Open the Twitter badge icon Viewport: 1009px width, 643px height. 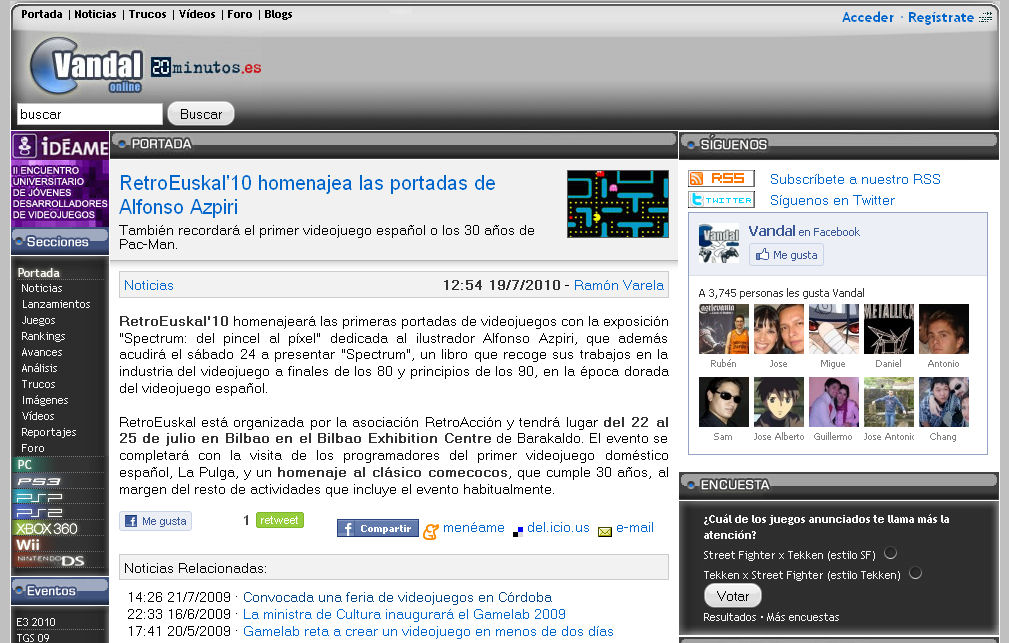click(721, 200)
